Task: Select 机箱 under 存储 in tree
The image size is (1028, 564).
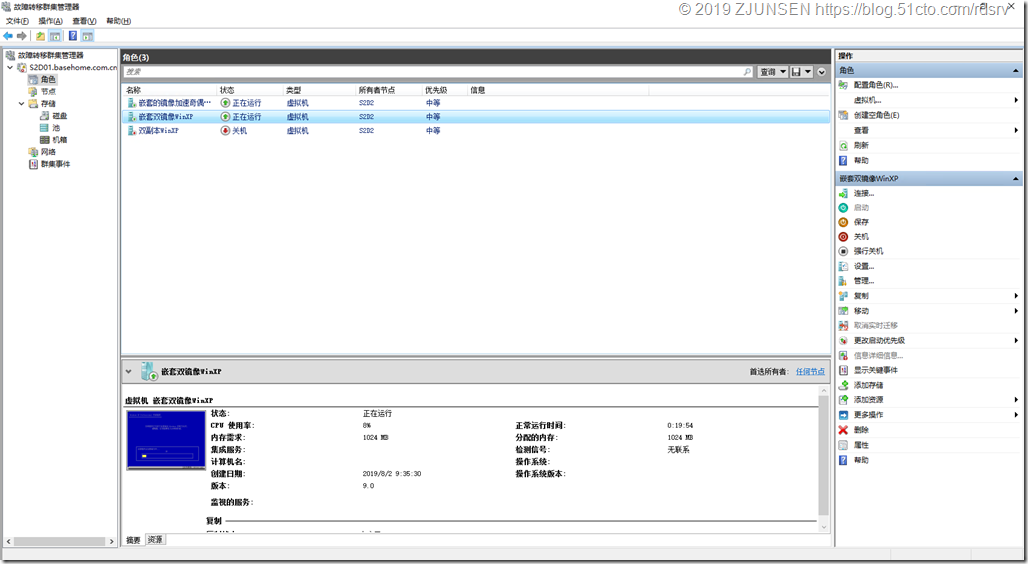Action: click(x=60, y=140)
